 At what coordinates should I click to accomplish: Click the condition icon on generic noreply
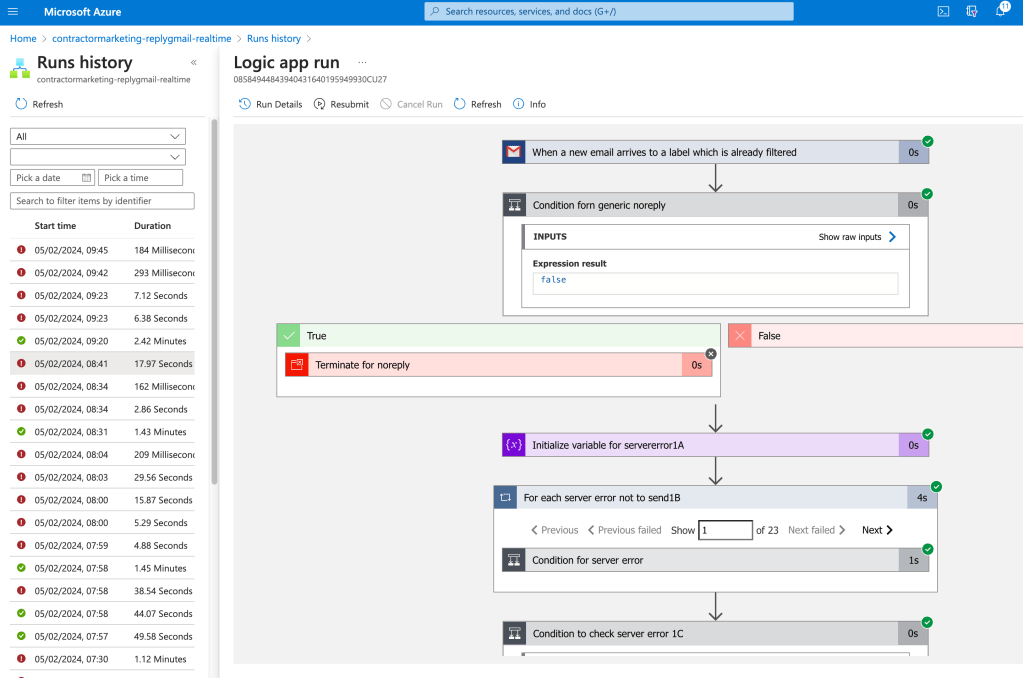[515, 205]
